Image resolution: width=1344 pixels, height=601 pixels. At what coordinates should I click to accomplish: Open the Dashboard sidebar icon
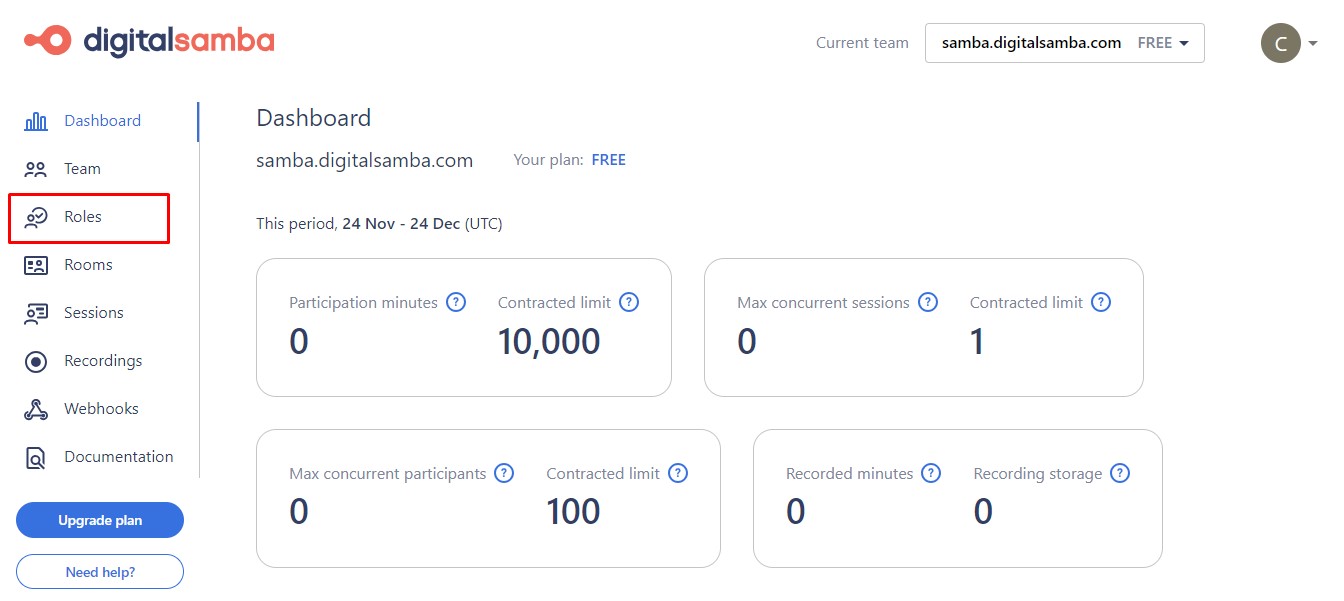(x=35, y=120)
